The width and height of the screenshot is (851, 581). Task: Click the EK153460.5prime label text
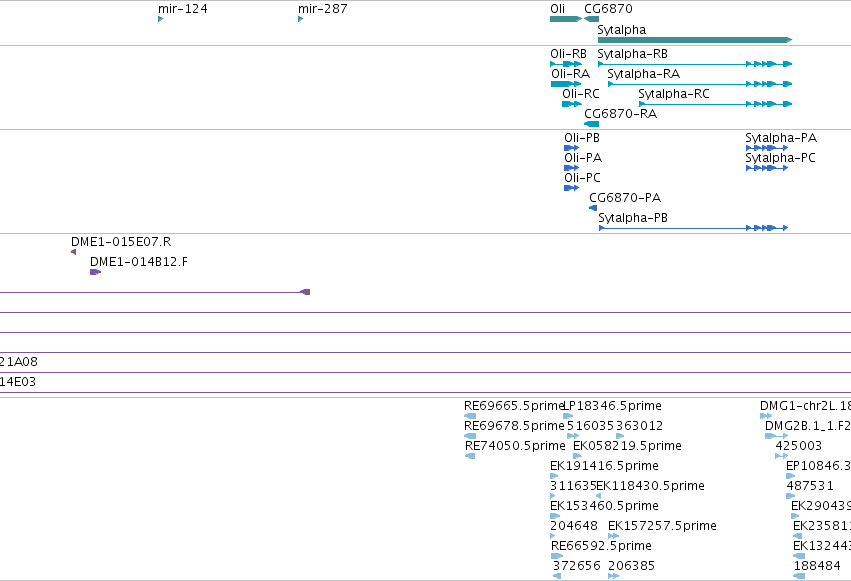coord(605,506)
